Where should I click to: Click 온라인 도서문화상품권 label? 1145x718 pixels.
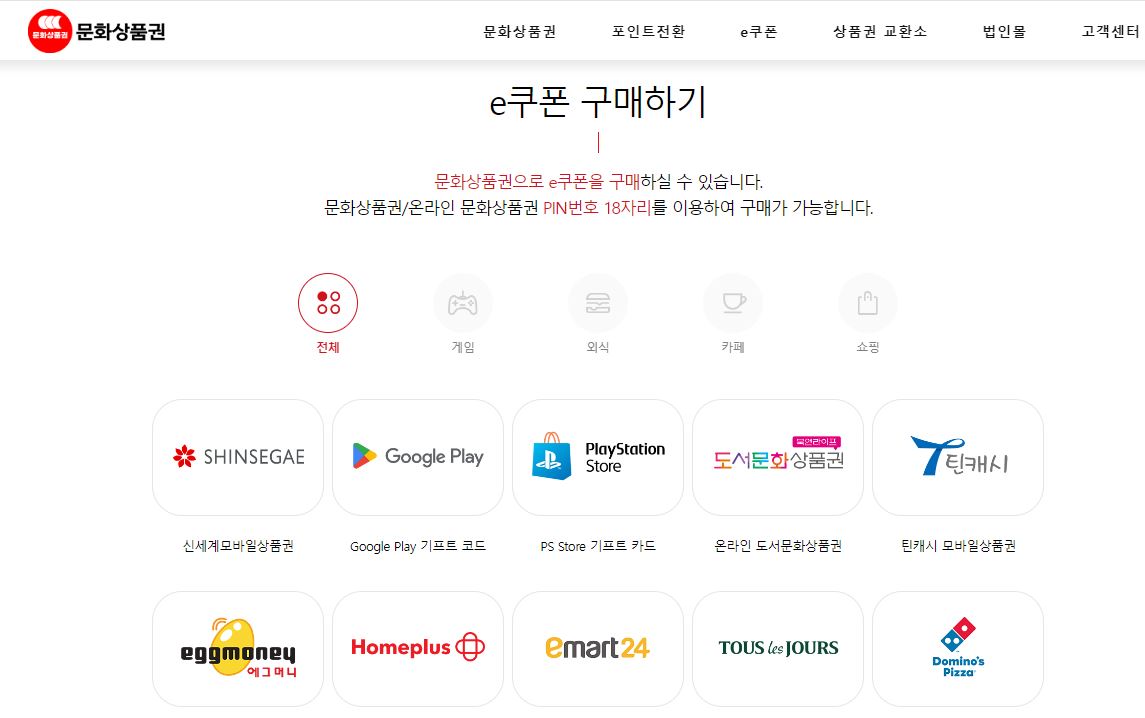(x=778, y=546)
